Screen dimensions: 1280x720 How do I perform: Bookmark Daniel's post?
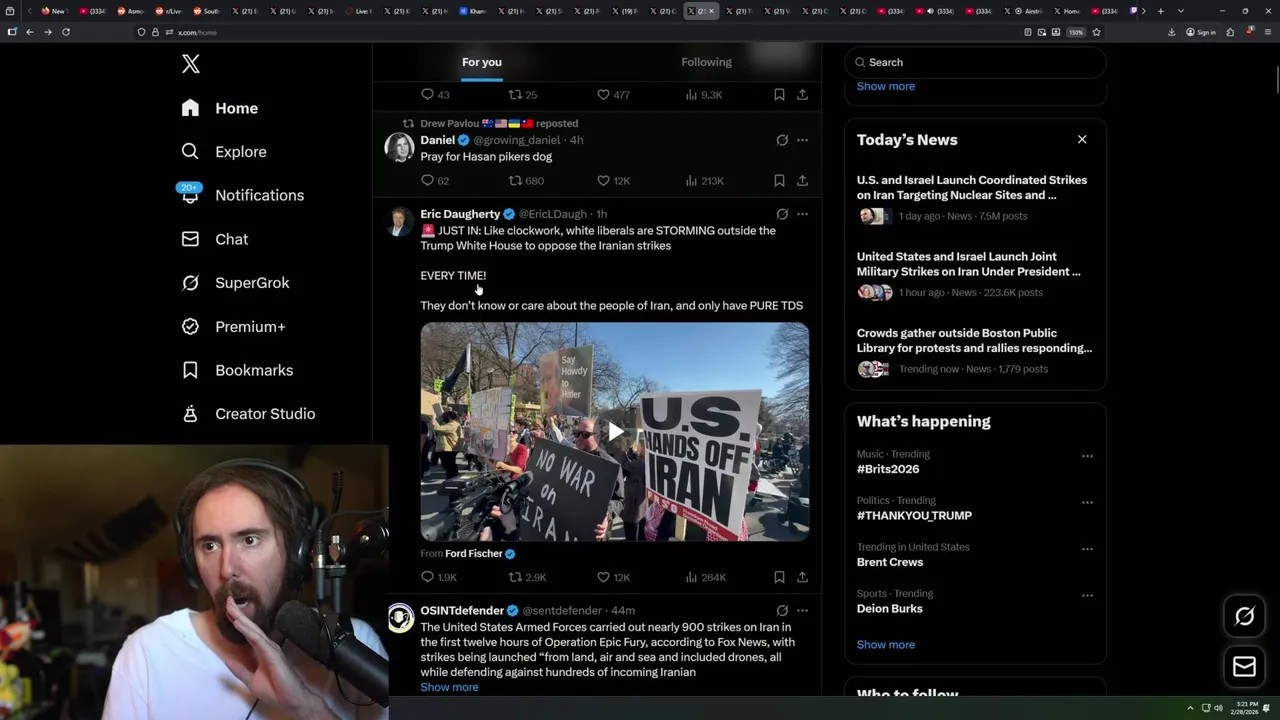click(779, 181)
